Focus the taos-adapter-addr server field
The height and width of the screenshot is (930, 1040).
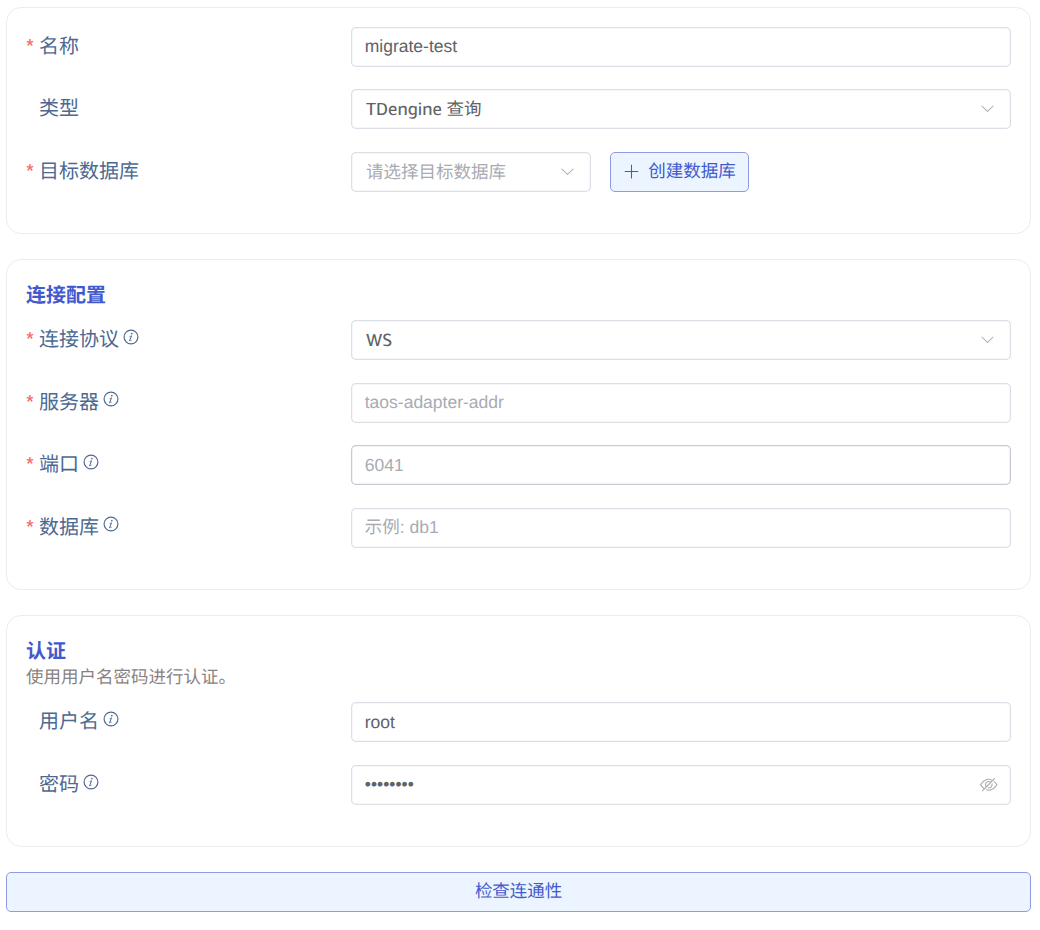(680, 403)
